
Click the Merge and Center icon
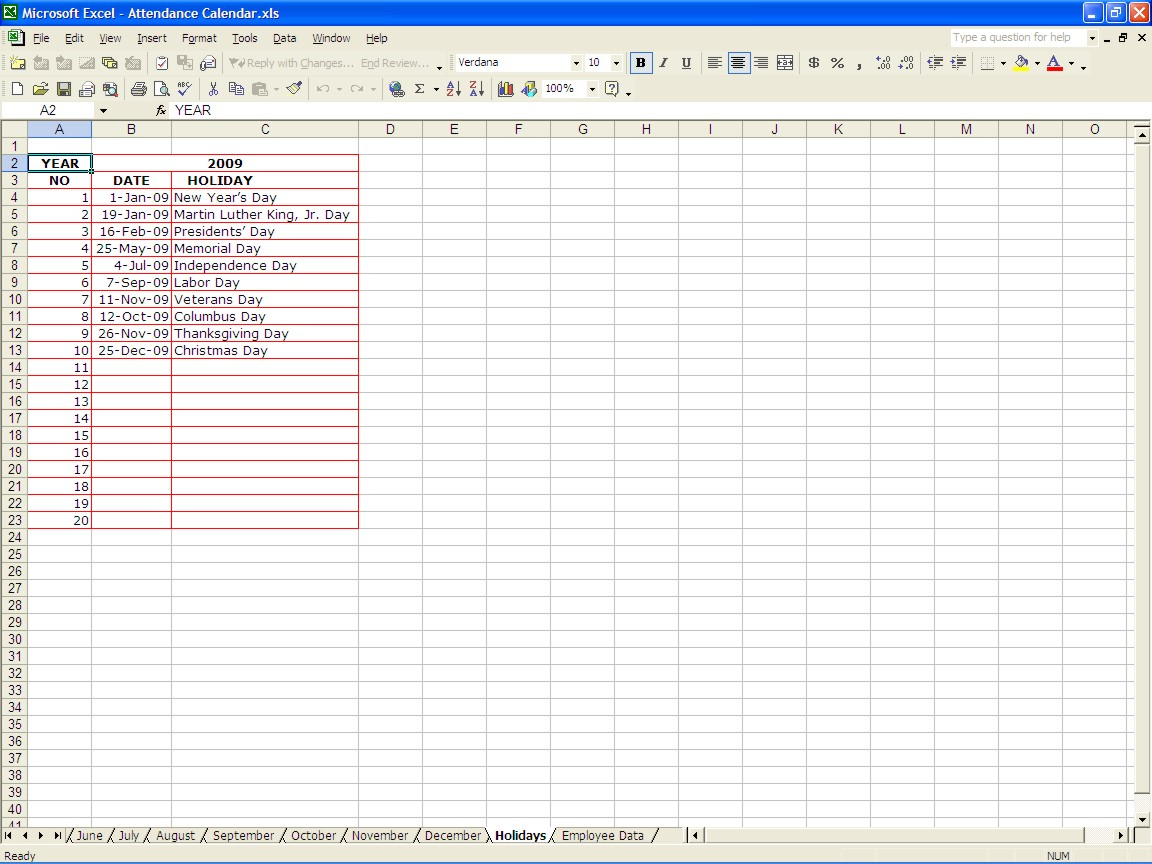(785, 63)
